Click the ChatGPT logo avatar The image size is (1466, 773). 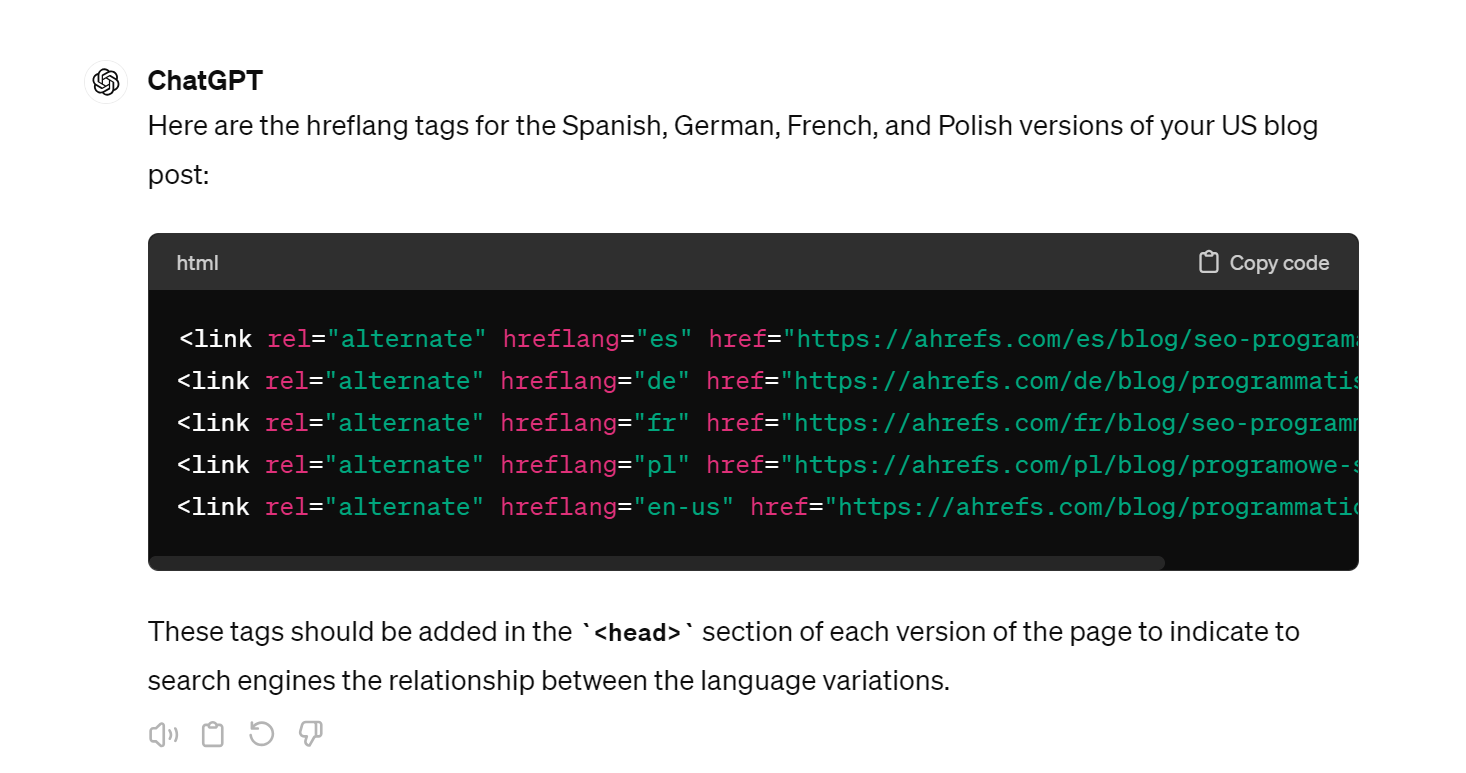[x=106, y=82]
